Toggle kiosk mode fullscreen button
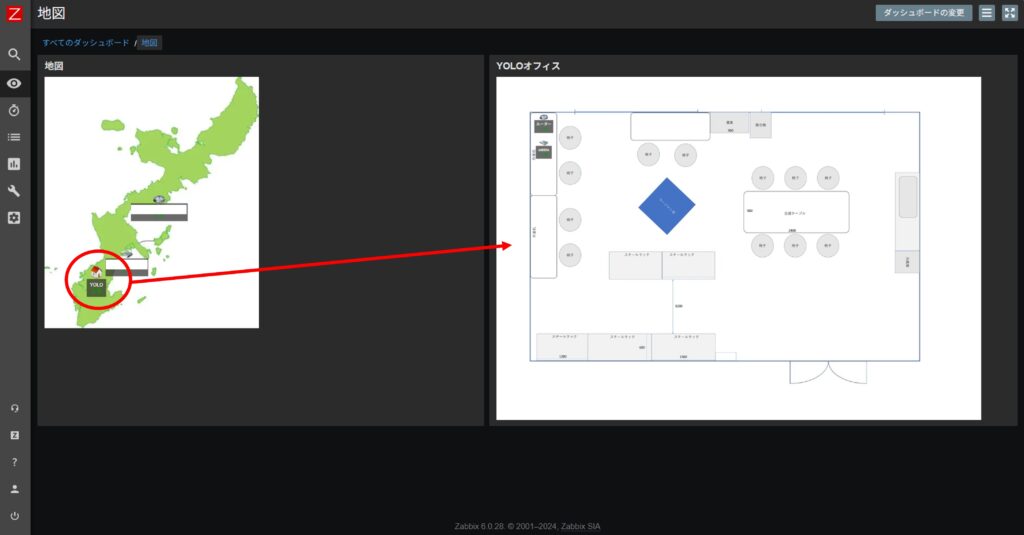Screen dimensions: 1024x535 (1007, 13)
